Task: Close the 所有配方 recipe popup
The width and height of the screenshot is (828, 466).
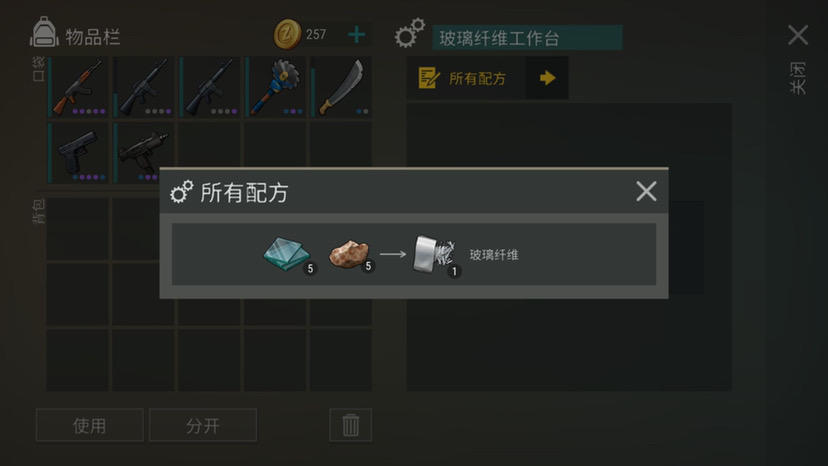Action: (x=646, y=191)
